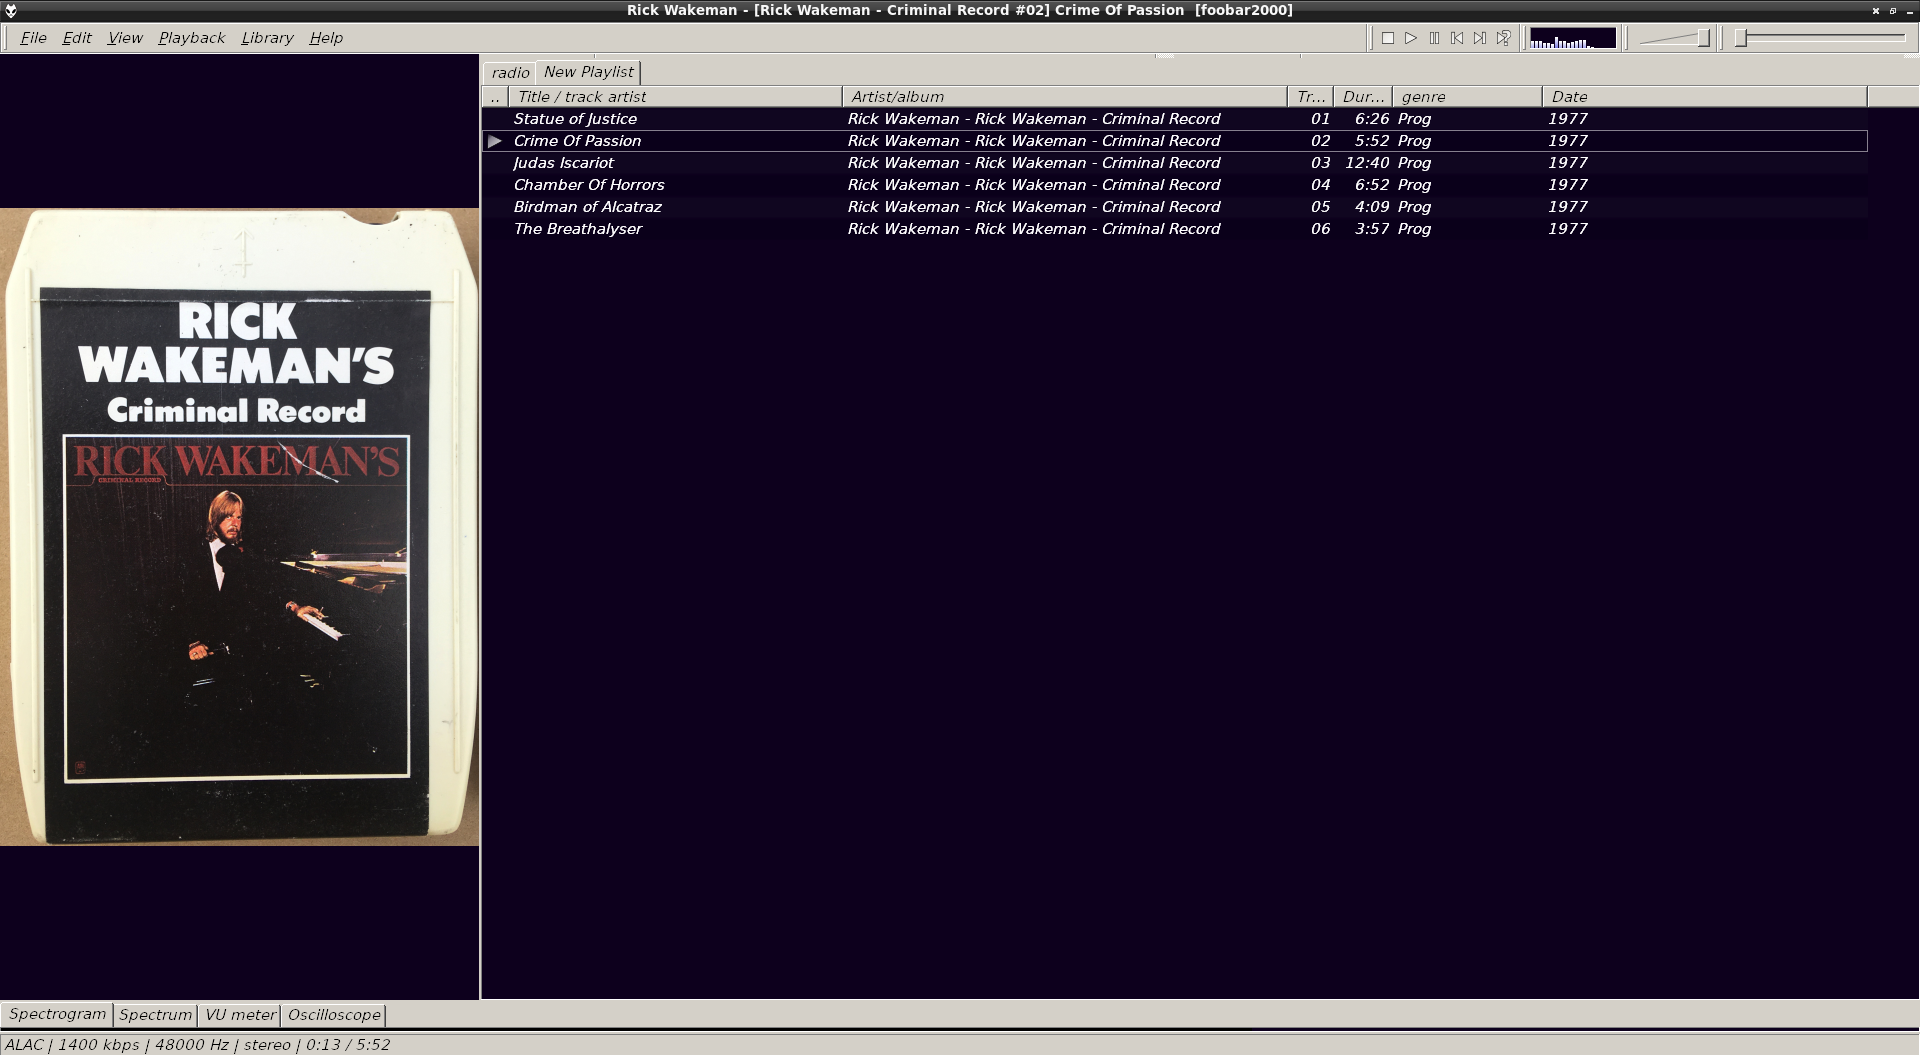Select track Judas Iscariot
Viewport: 1920px width, 1056px height.
point(1174,163)
